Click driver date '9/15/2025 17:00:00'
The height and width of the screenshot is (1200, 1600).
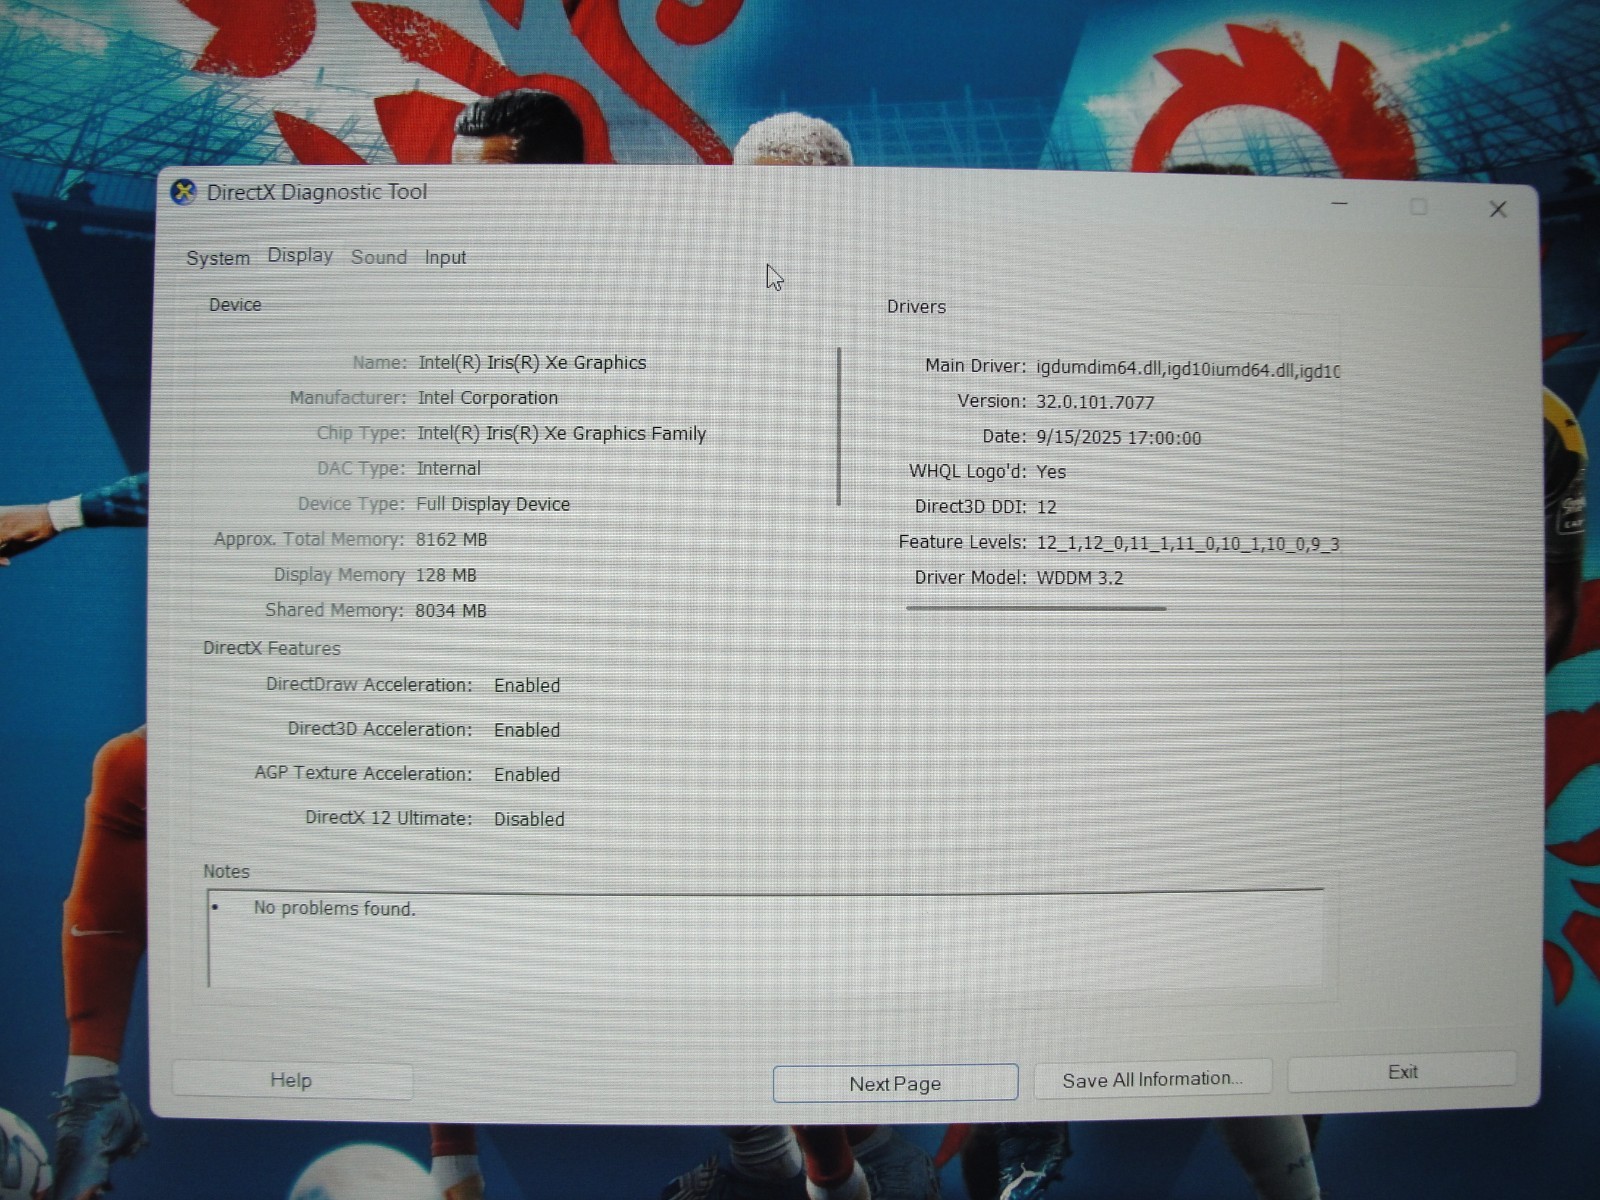pyautogui.click(x=1119, y=438)
